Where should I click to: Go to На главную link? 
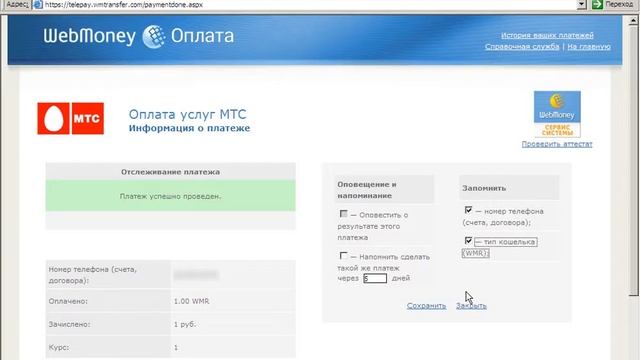point(589,47)
